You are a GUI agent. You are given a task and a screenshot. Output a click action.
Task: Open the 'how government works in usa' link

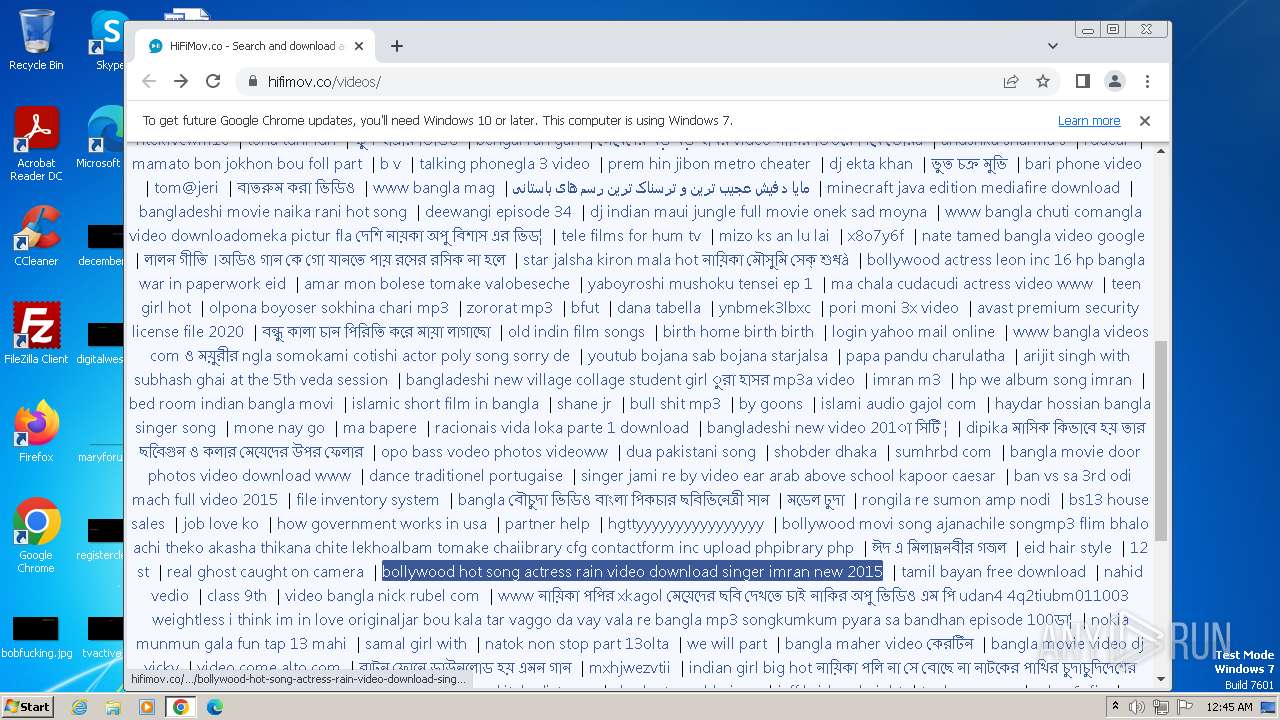pos(382,524)
